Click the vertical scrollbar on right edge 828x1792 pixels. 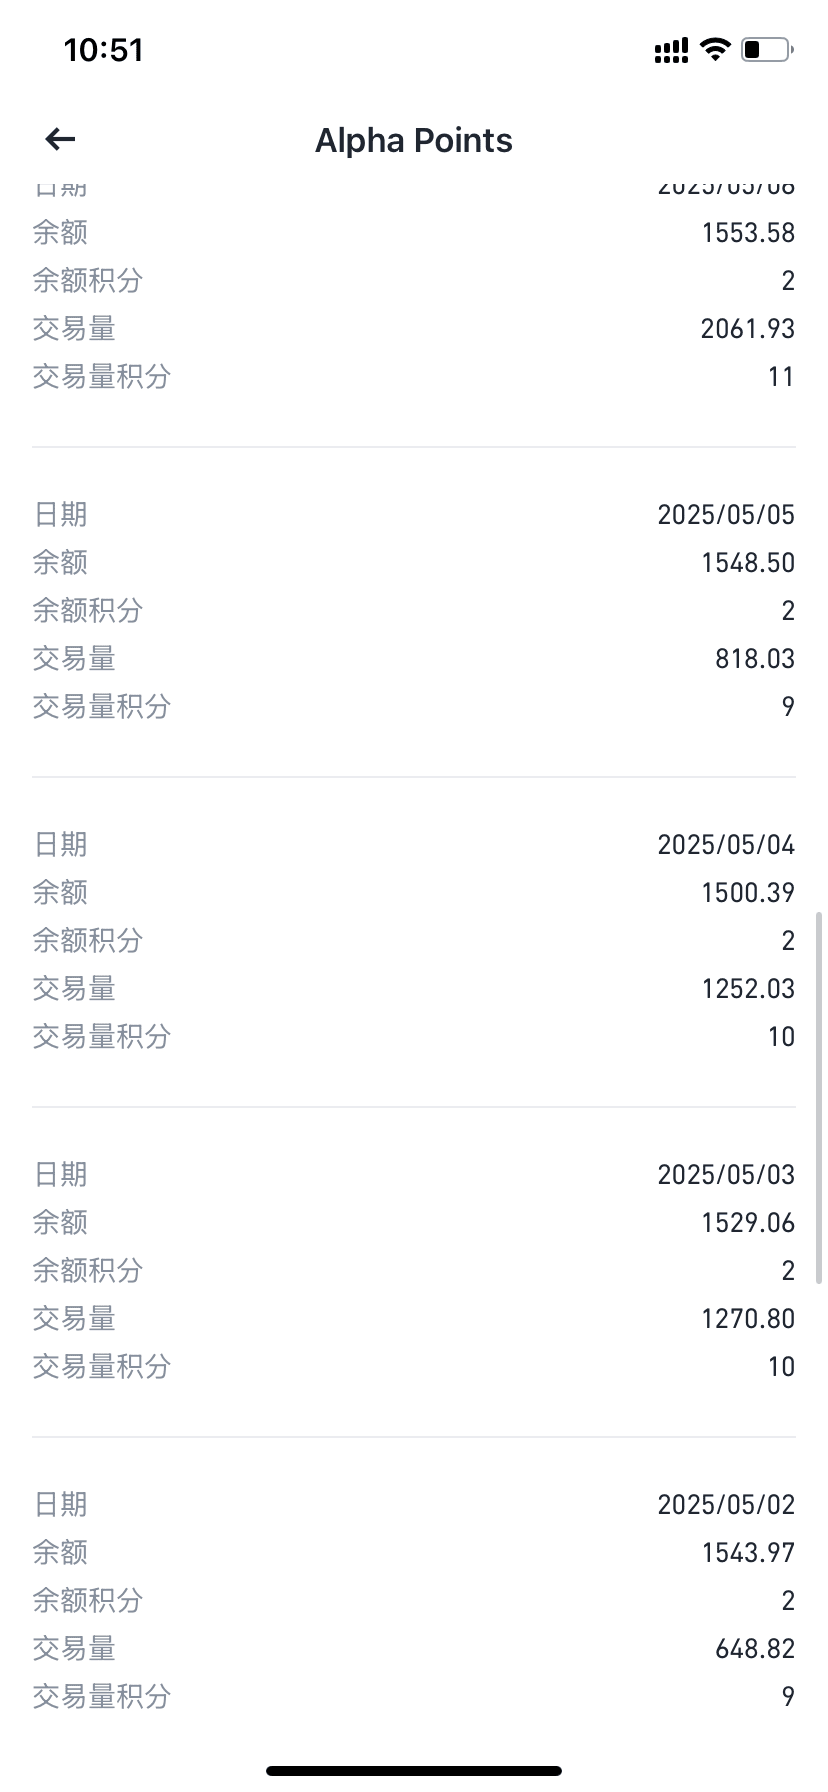click(820, 1095)
